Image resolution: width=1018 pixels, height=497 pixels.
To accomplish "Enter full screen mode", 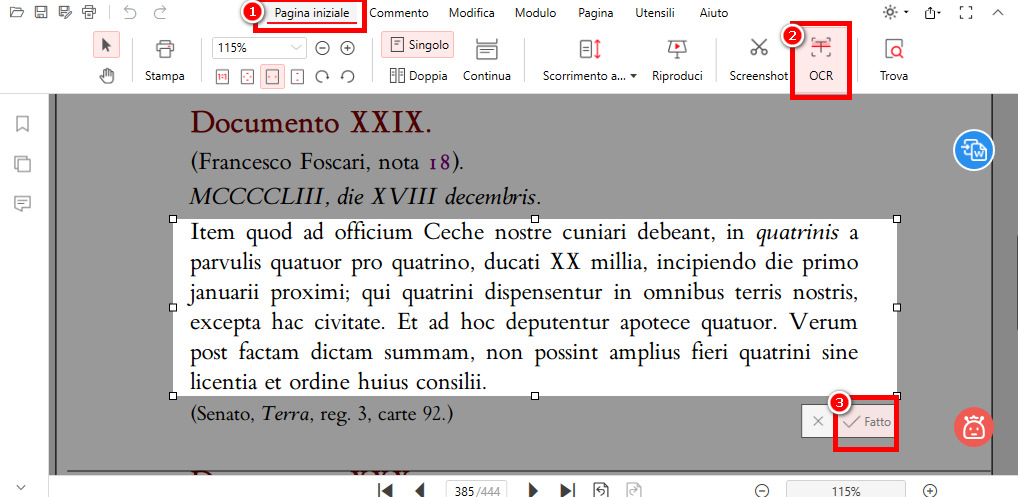I will [x=966, y=12].
